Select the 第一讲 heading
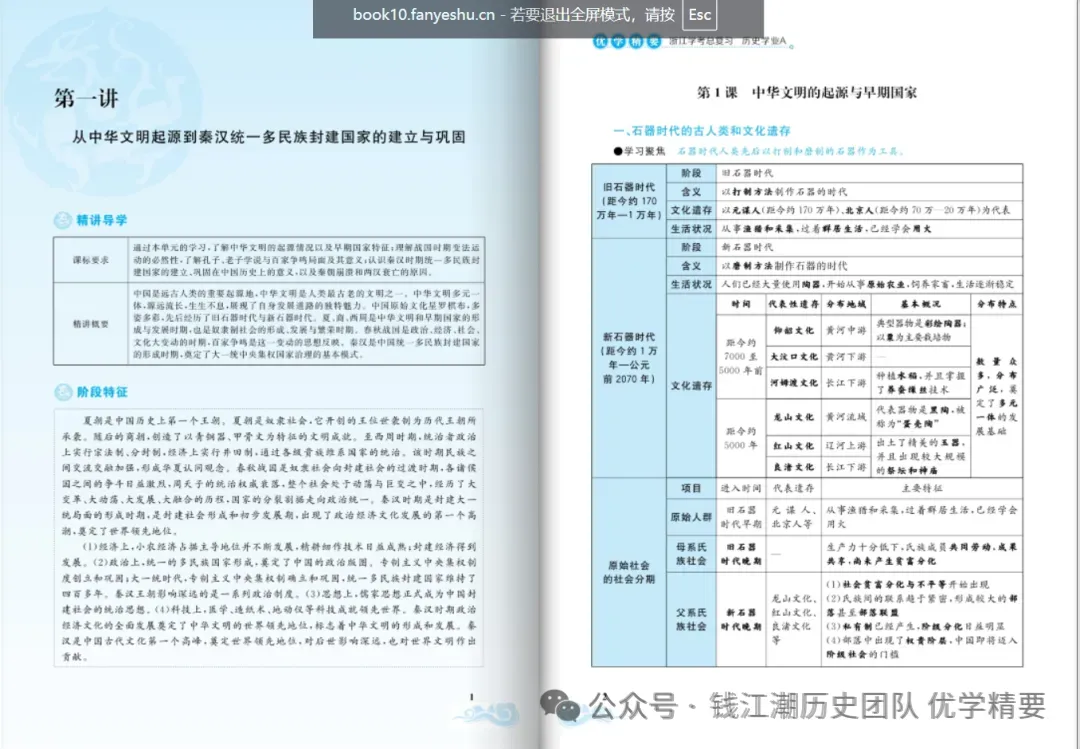This screenshot has width=1080, height=749. pos(86,99)
